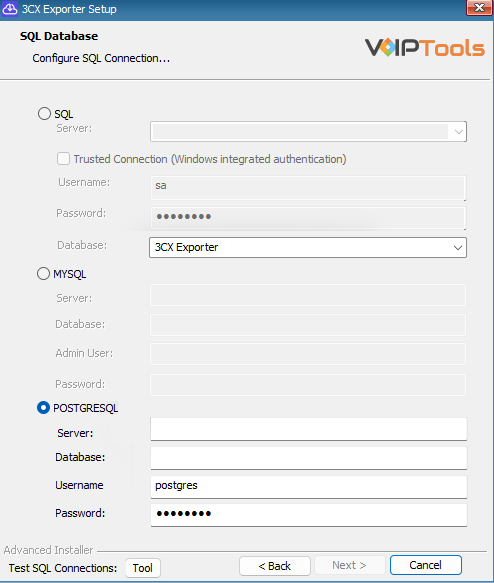This screenshot has width=494, height=583.
Task: Click the POSTGRESQL Server input field
Action: [x=309, y=429]
